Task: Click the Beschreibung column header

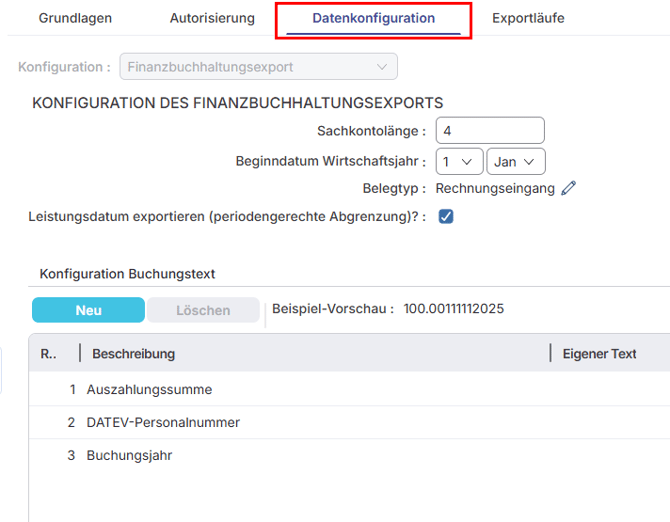Action: click(133, 353)
